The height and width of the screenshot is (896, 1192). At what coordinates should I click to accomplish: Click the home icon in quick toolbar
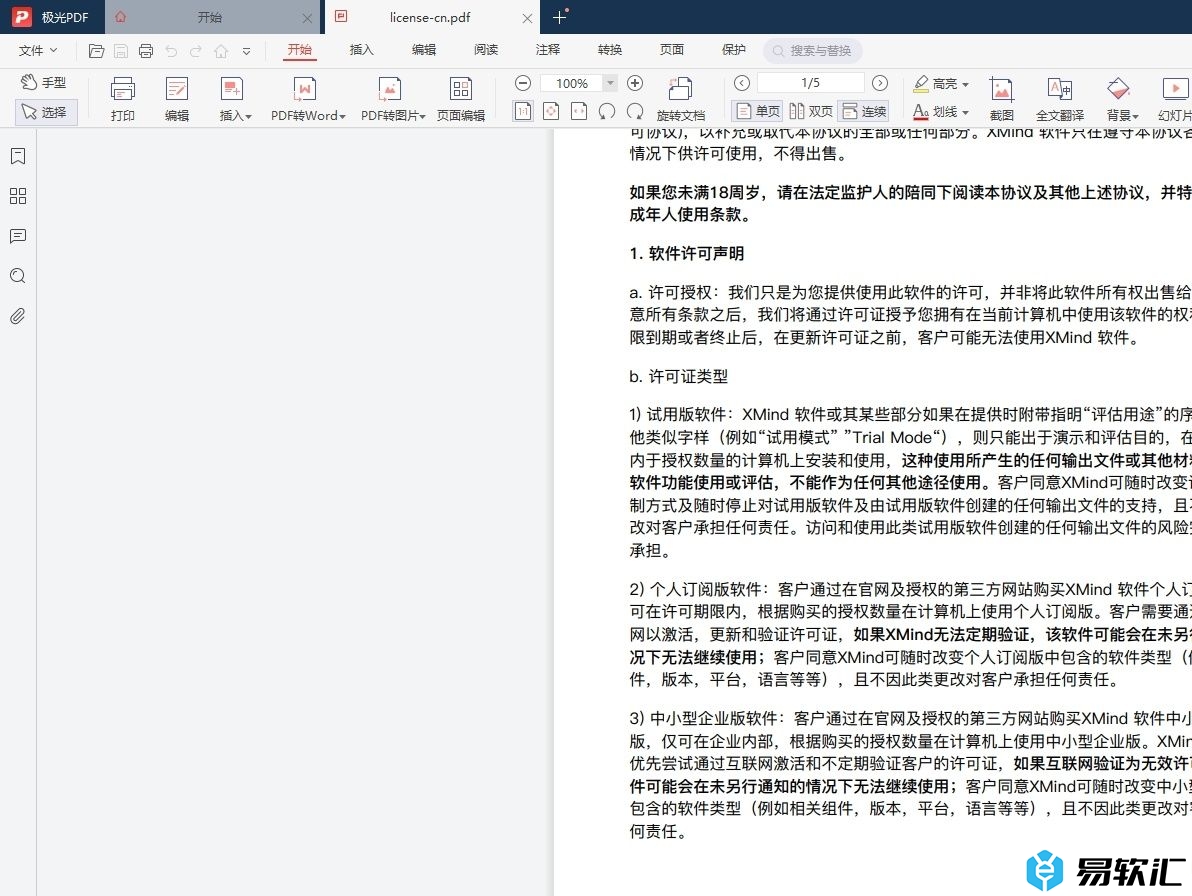point(220,51)
